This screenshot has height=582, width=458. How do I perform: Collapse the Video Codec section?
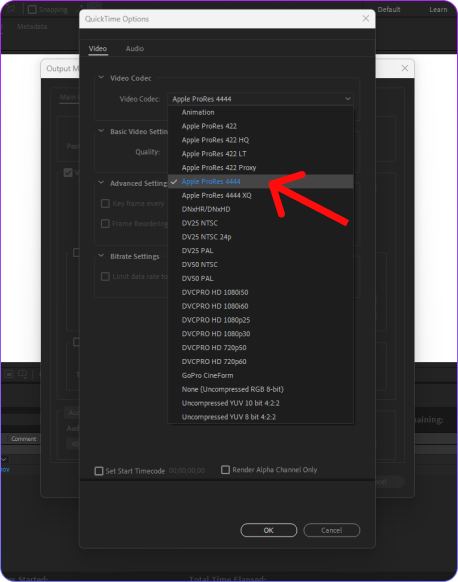click(101, 78)
